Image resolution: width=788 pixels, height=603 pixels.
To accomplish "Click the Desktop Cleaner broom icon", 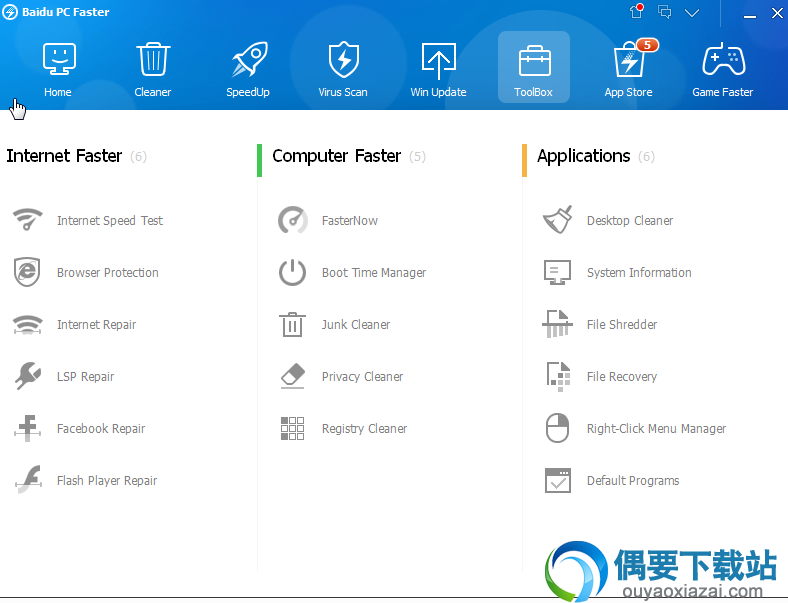I will [557, 220].
